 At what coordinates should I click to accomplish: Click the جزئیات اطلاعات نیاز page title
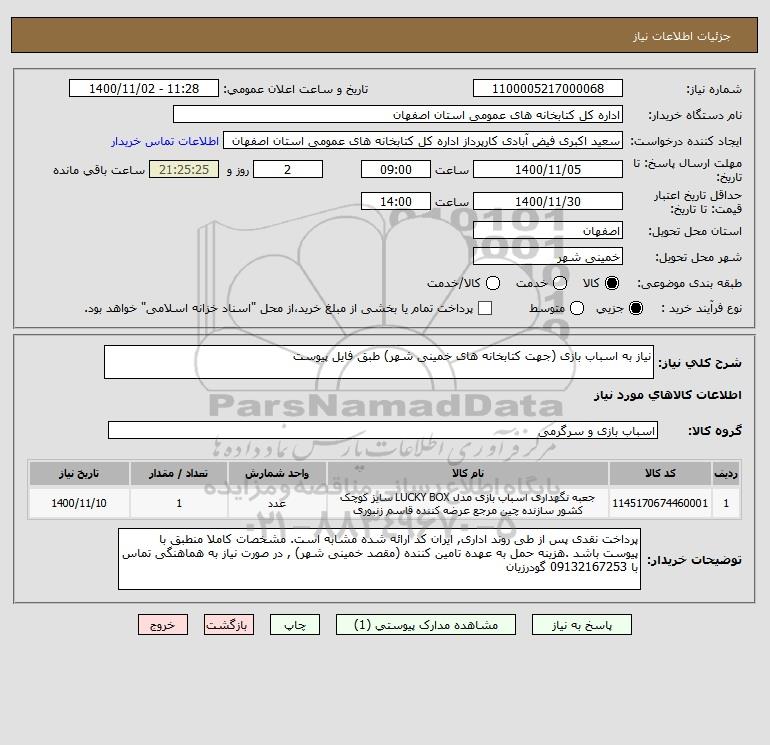(x=681, y=36)
